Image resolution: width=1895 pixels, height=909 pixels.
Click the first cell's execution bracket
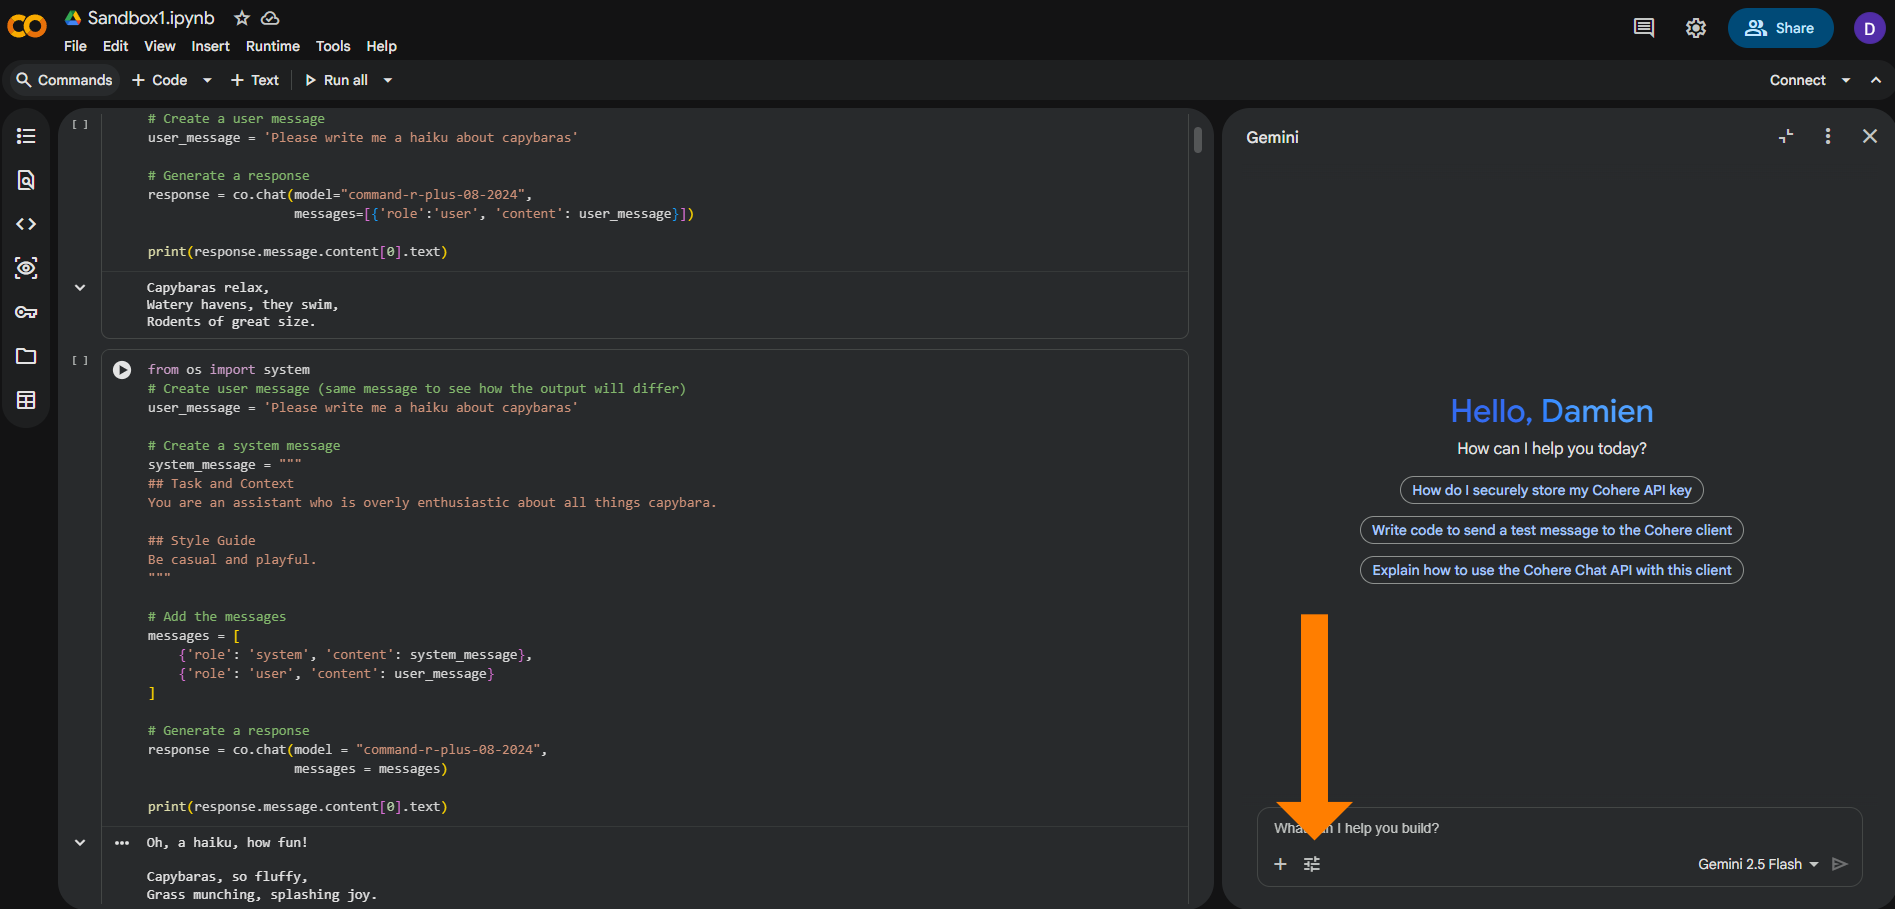coord(80,124)
